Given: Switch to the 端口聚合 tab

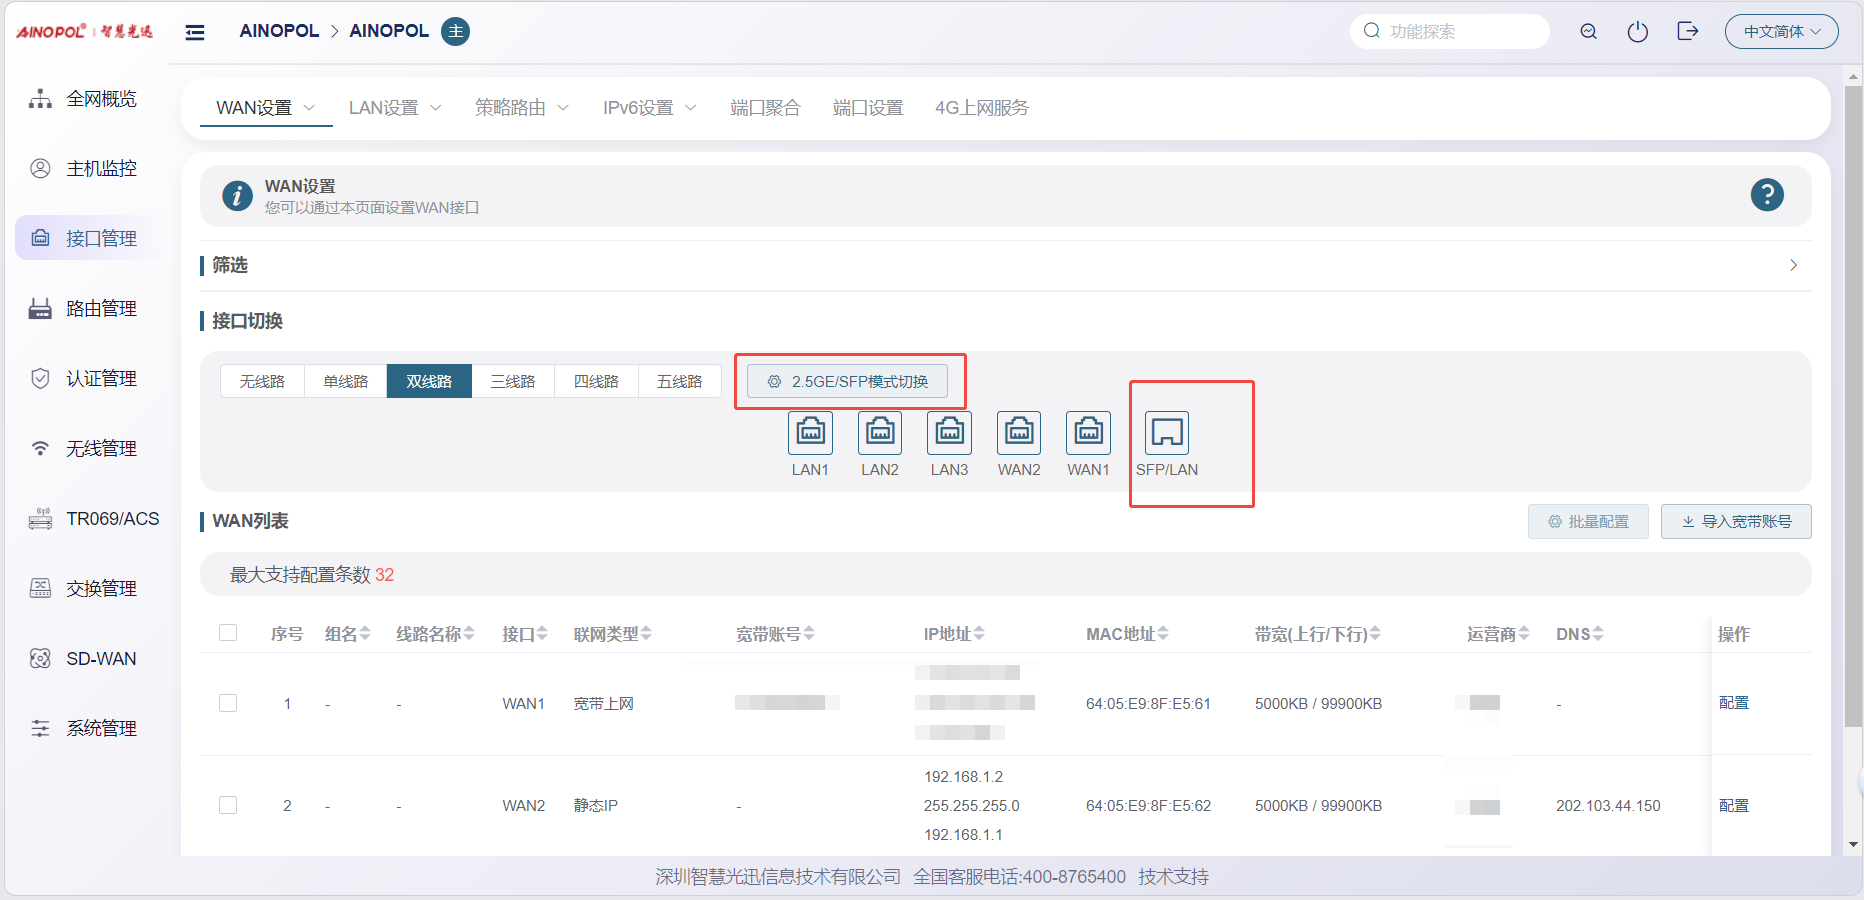Looking at the screenshot, I should [x=765, y=108].
